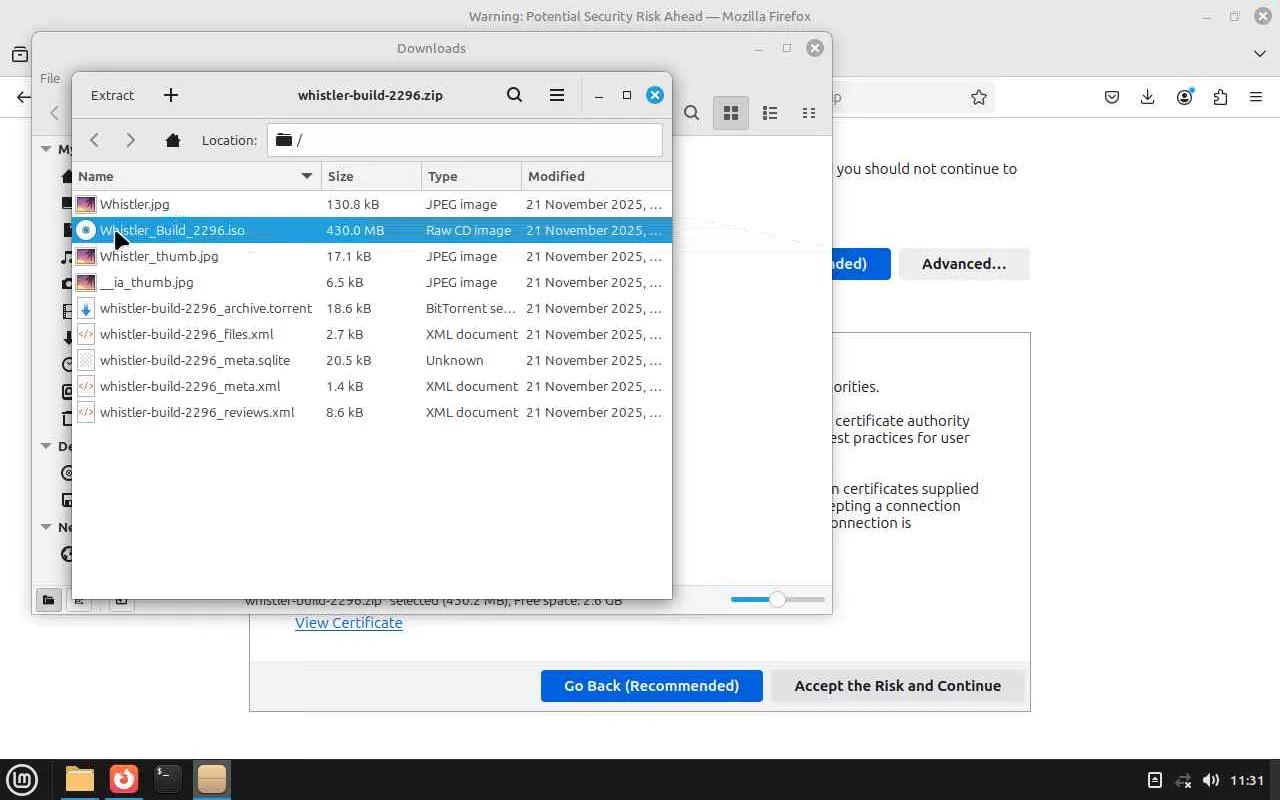
Task: Open Terminal from the taskbar
Action: pos(168,780)
